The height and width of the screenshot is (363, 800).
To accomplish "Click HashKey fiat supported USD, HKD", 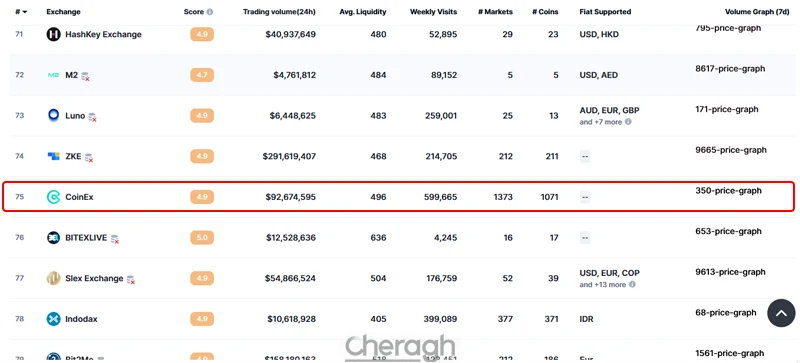I will tap(599, 34).
